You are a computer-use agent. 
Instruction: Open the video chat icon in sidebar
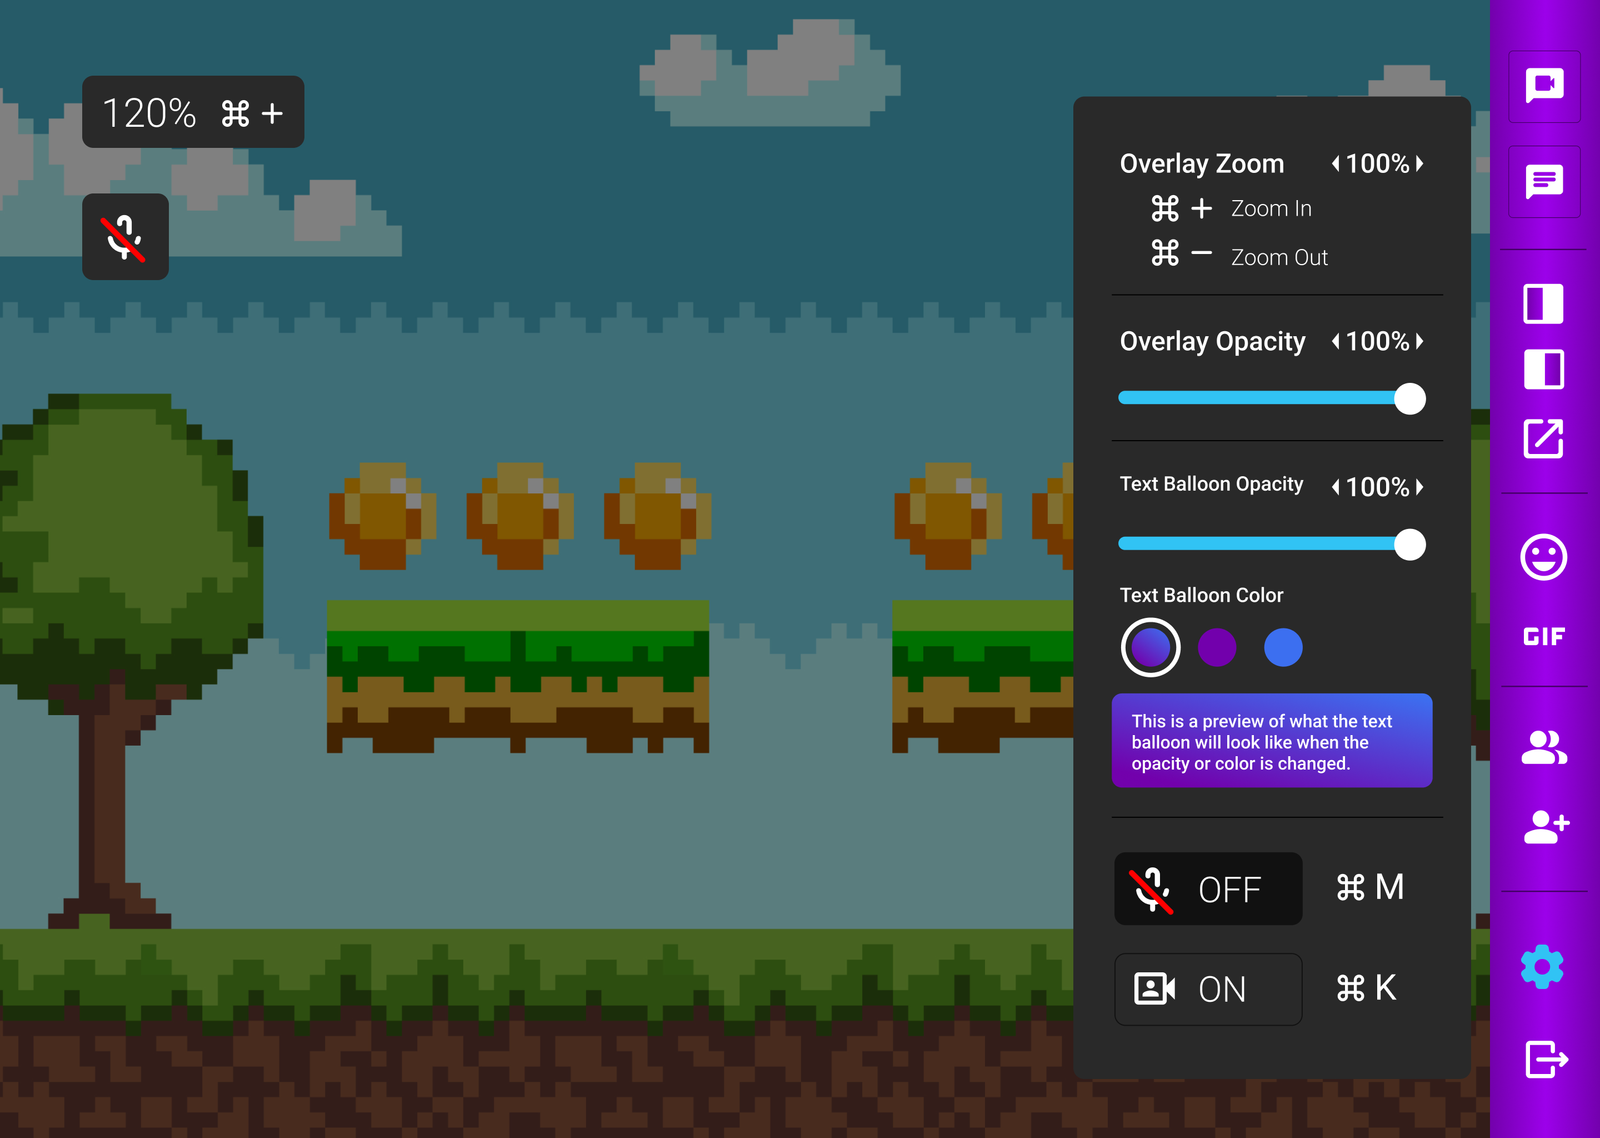tap(1544, 87)
